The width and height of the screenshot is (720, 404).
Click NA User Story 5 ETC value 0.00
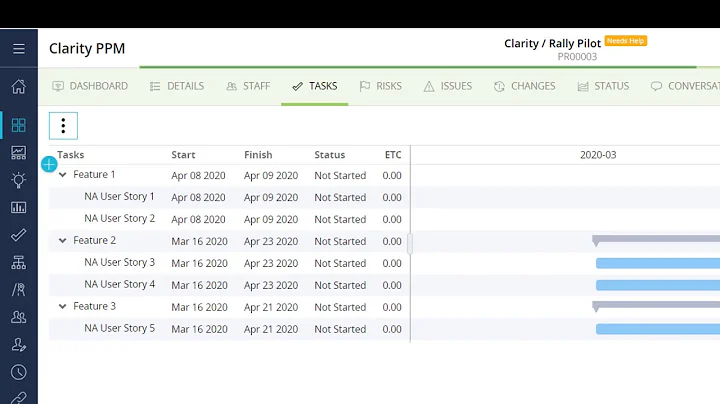[392, 329]
